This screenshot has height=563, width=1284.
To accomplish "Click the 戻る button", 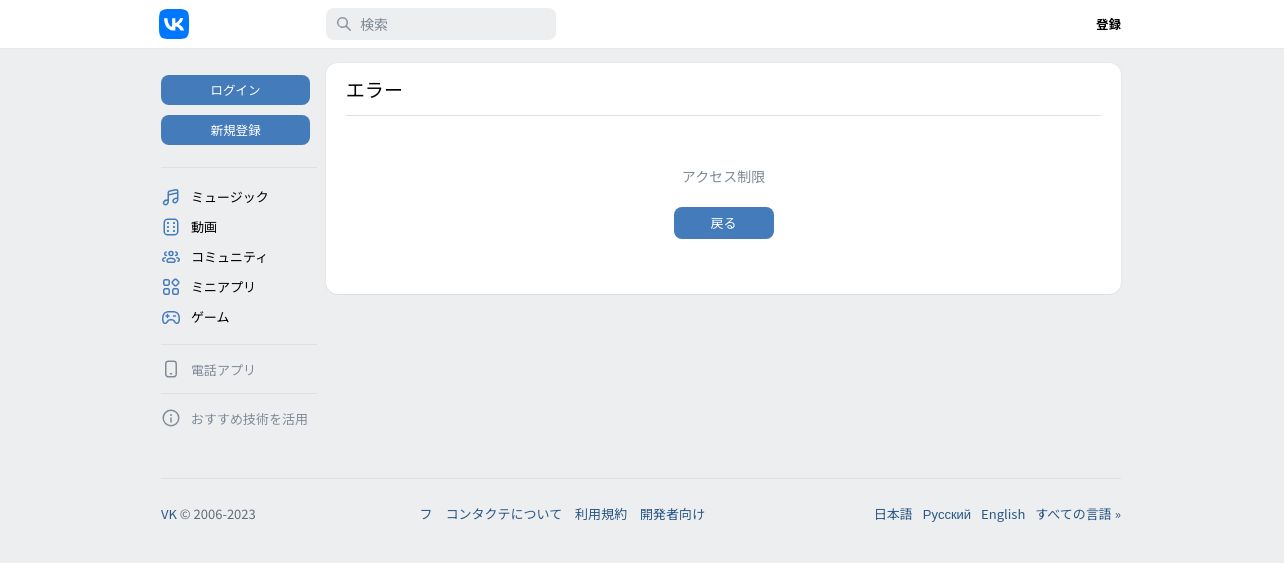I will point(724,223).
